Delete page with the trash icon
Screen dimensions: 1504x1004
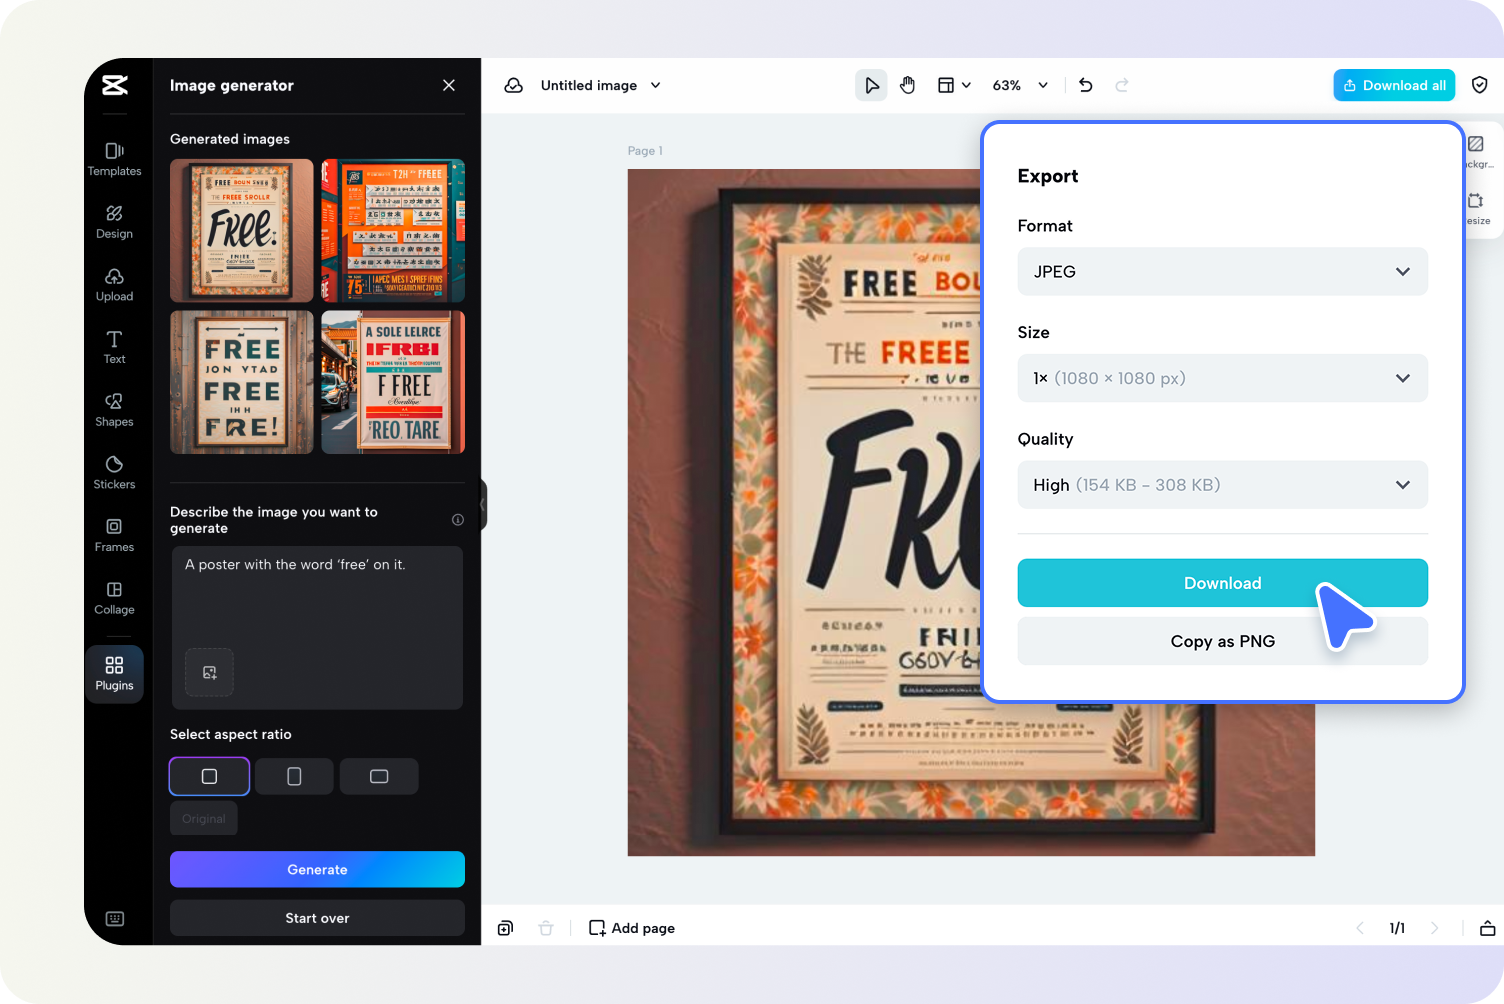point(546,928)
